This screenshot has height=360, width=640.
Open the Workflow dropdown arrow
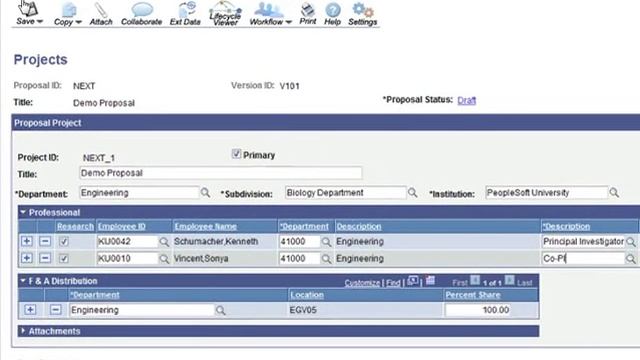[289, 22]
